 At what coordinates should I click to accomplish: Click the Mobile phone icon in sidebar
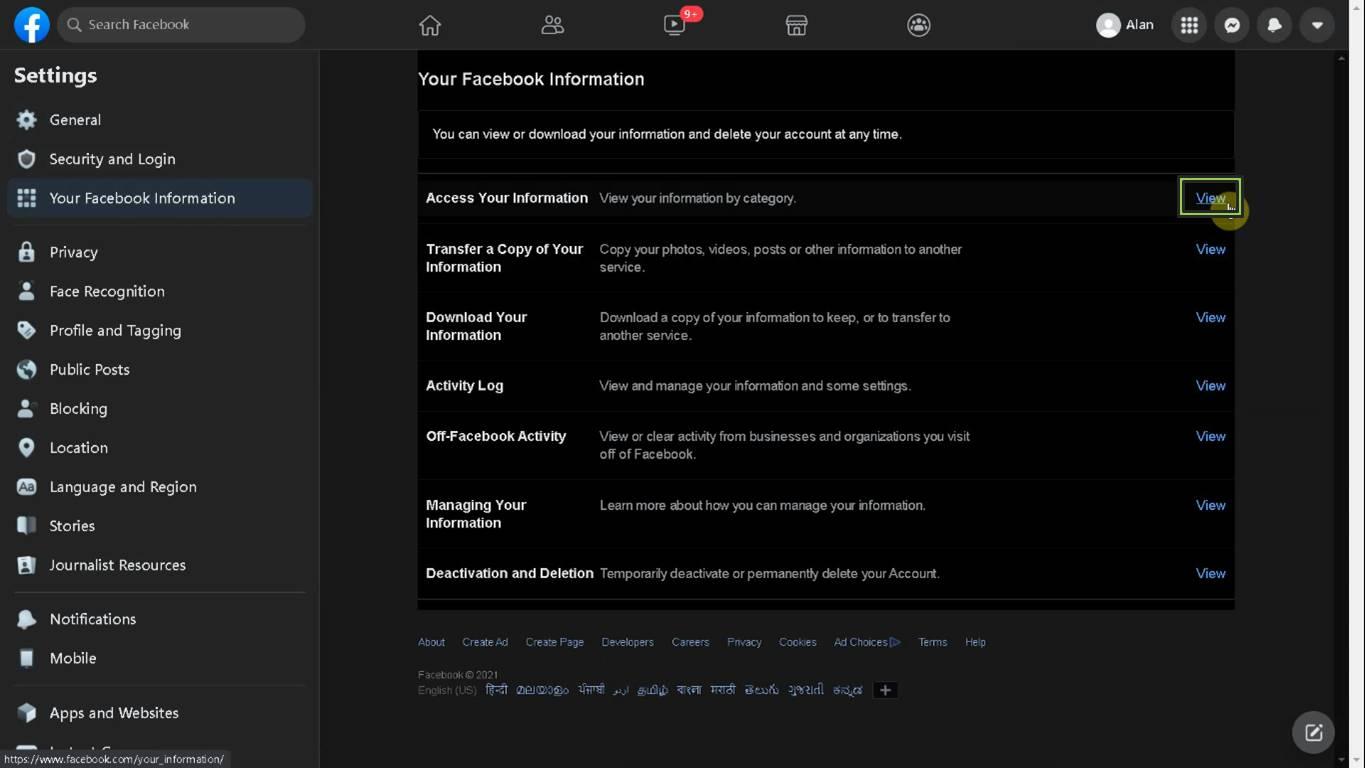(27, 658)
